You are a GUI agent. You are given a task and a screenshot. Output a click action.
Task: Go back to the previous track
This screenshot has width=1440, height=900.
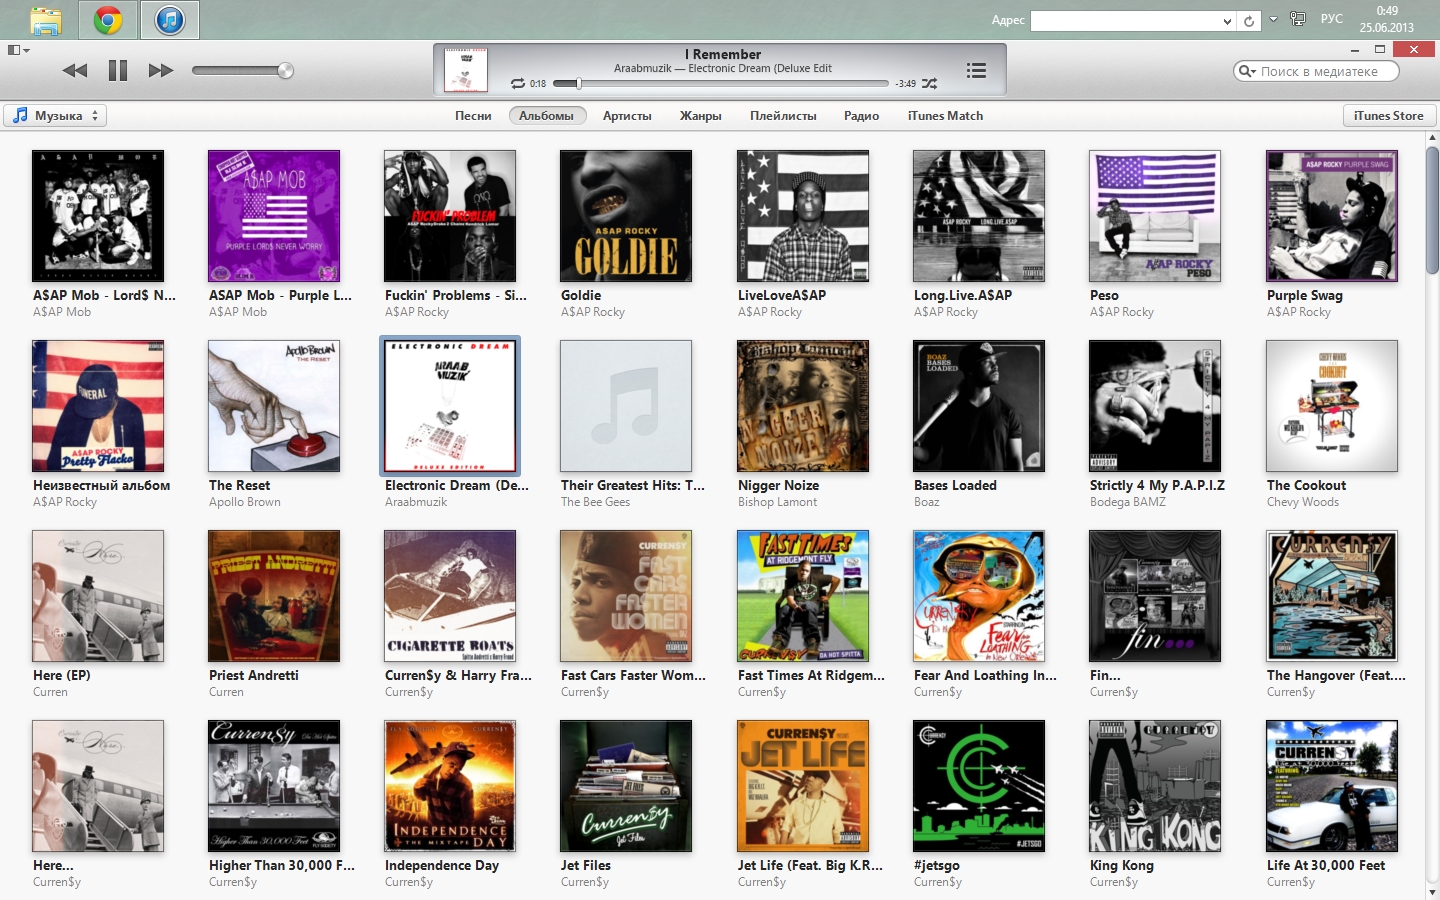click(75, 70)
